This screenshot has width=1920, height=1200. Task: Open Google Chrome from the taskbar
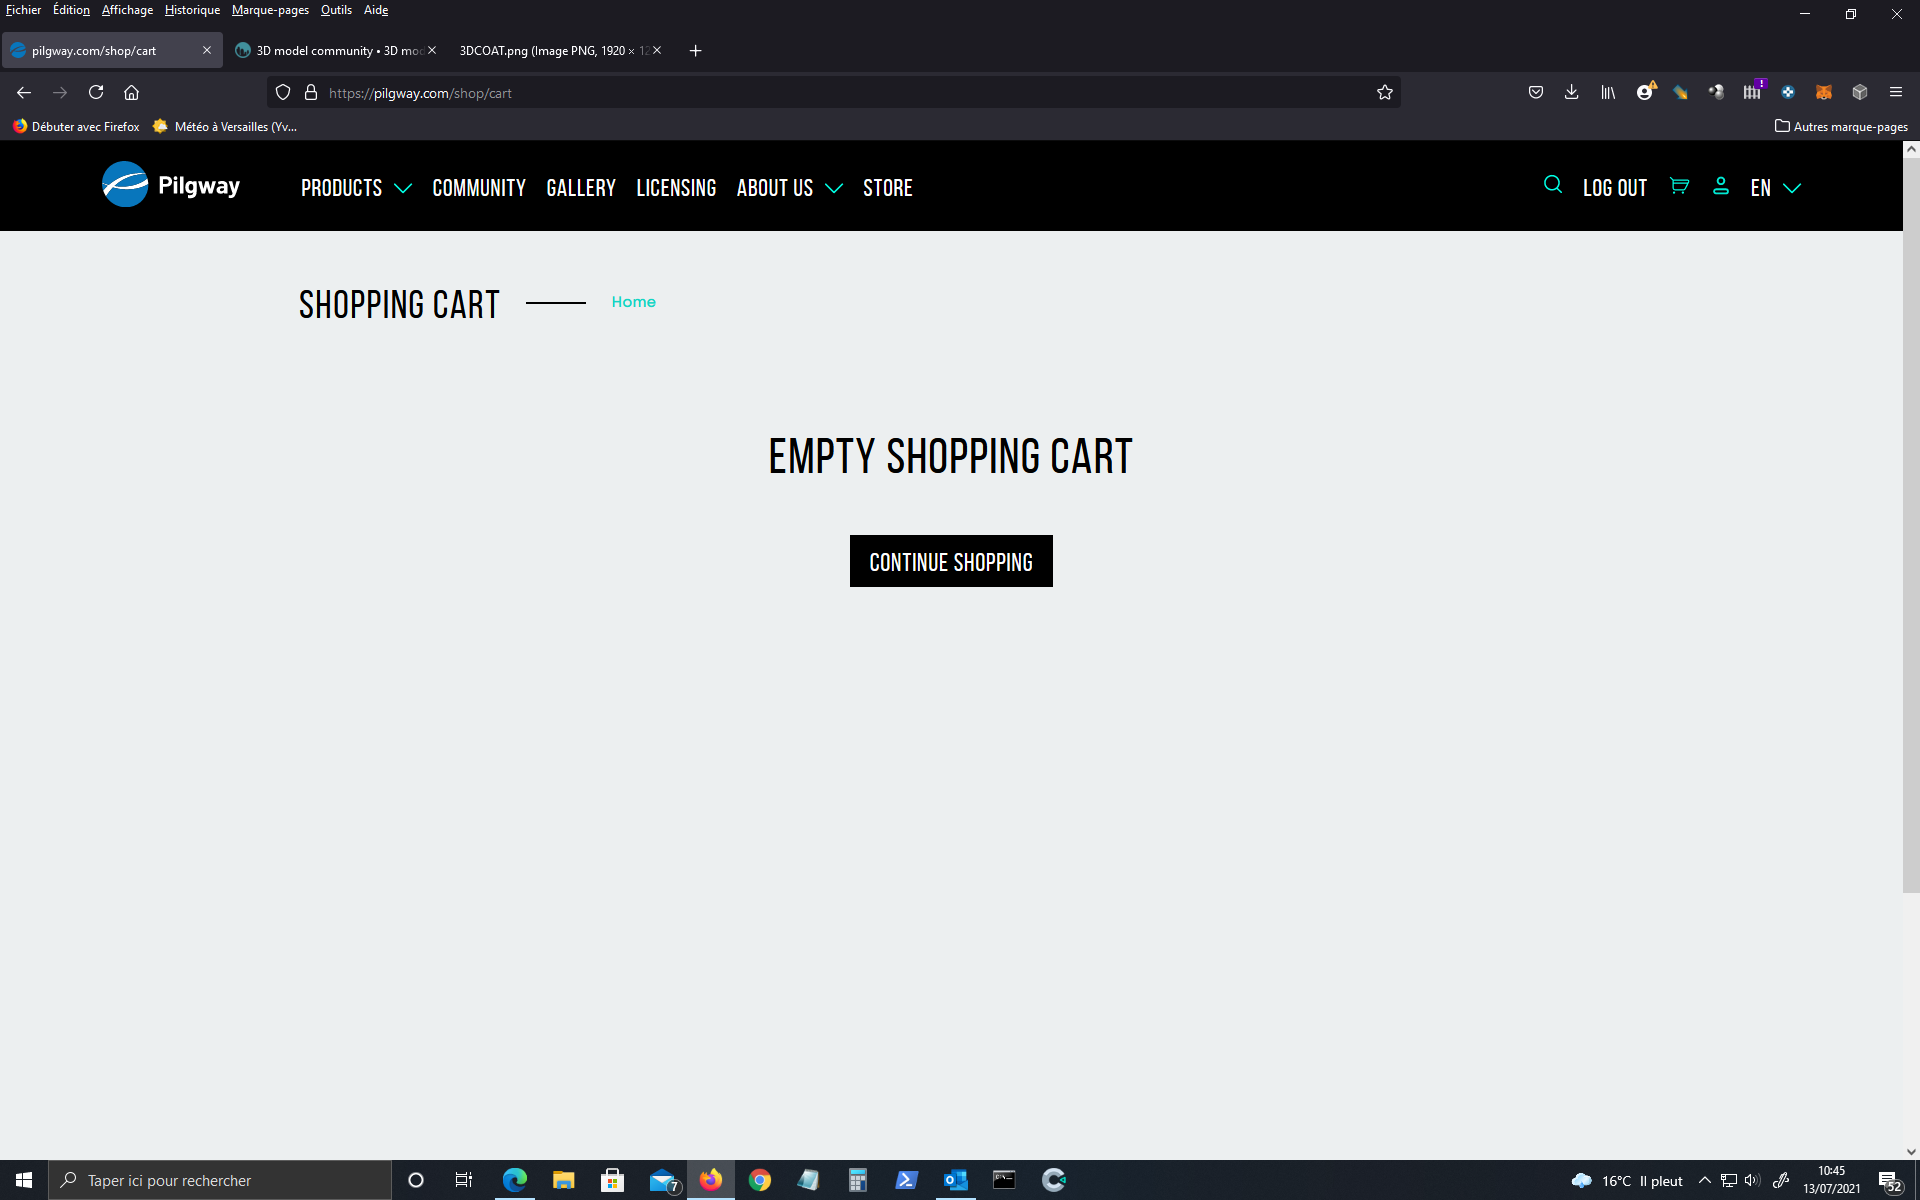coord(759,1180)
